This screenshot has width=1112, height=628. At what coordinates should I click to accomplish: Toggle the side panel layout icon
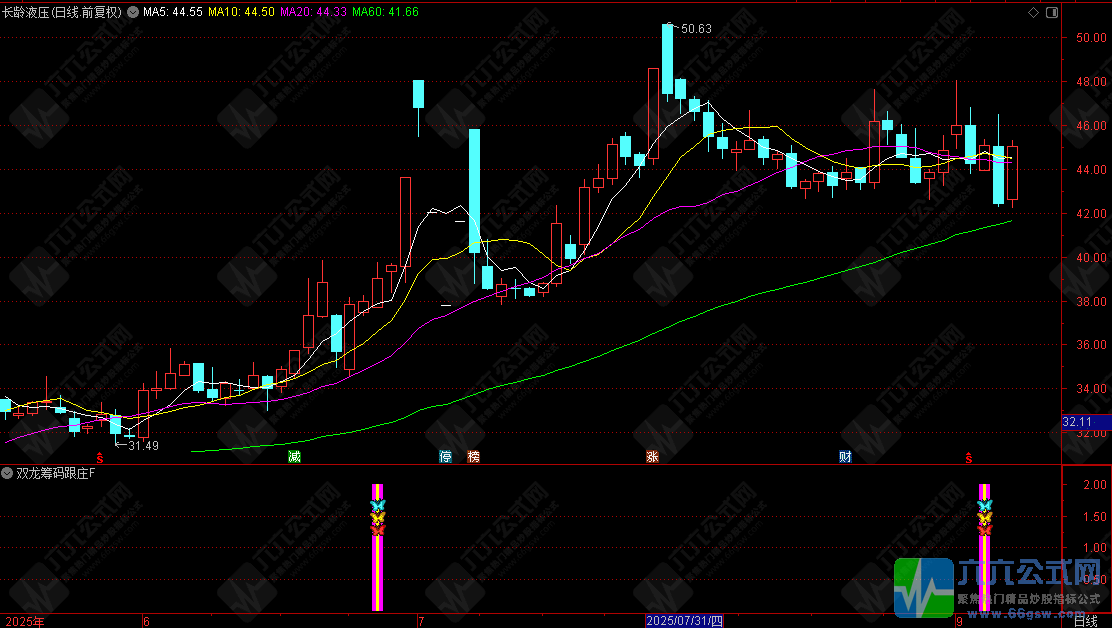pos(1052,12)
